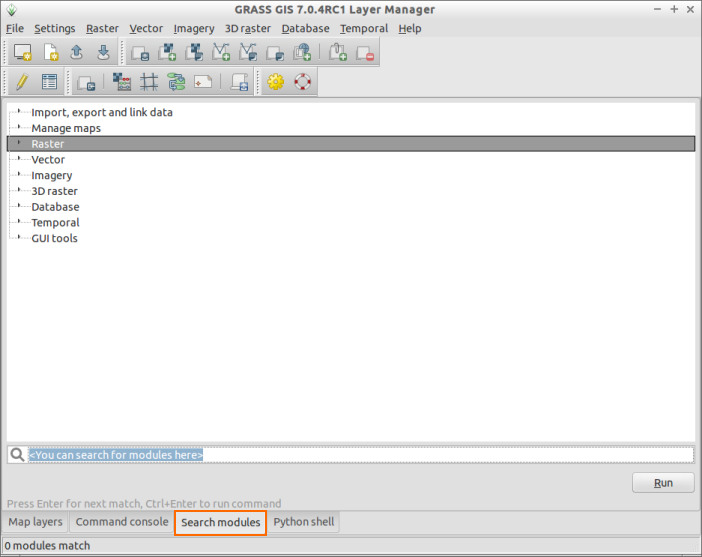Launch graphical modeler
This screenshot has width=702, height=557.
click(176, 82)
